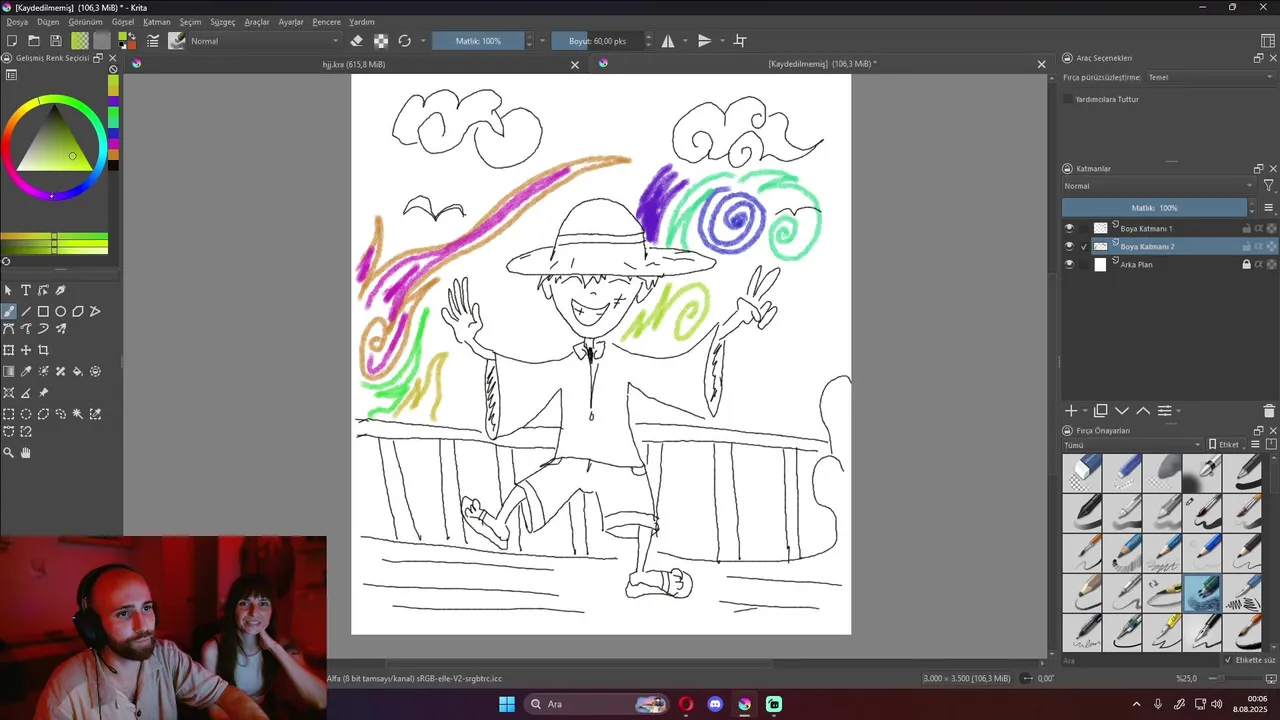Open the Süzgeç menu
The height and width of the screenshot is (720, 1280).
223,22
